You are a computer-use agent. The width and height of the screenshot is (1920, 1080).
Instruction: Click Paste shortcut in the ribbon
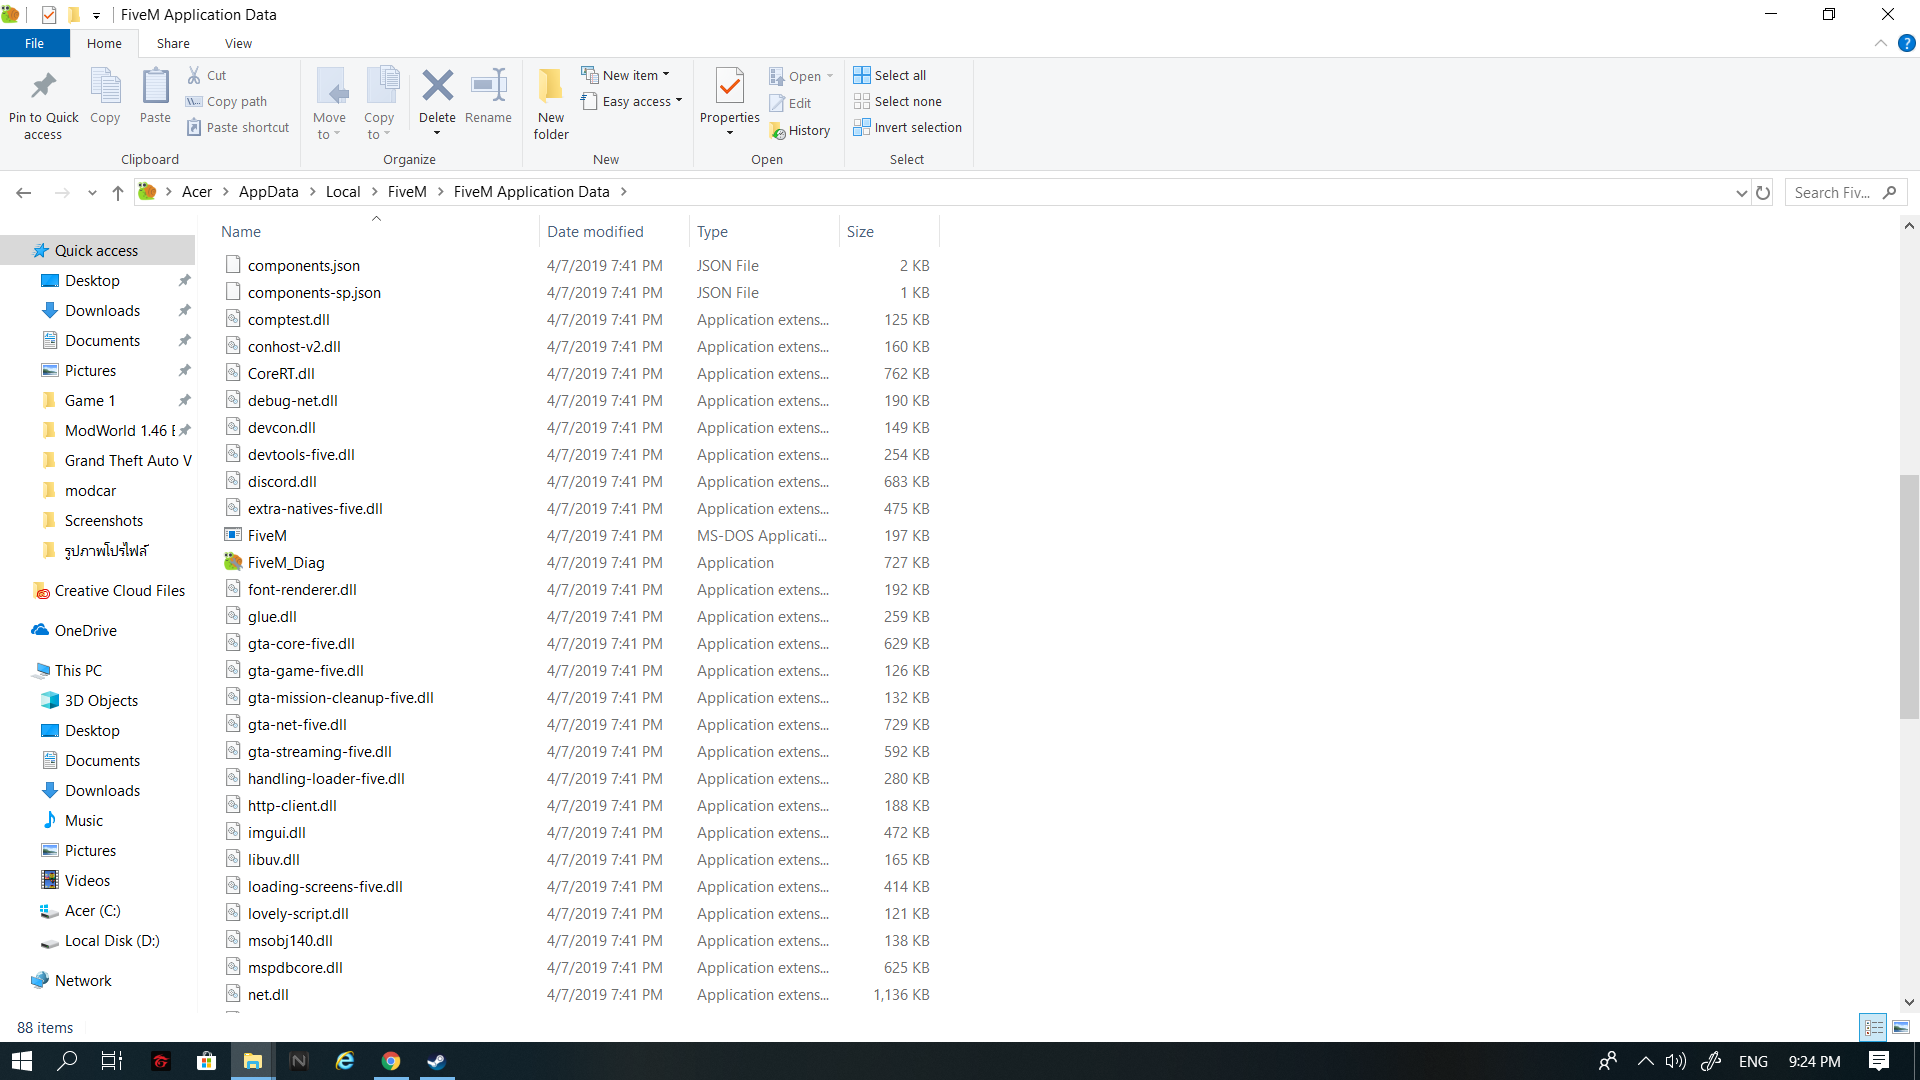coord(238,127)
